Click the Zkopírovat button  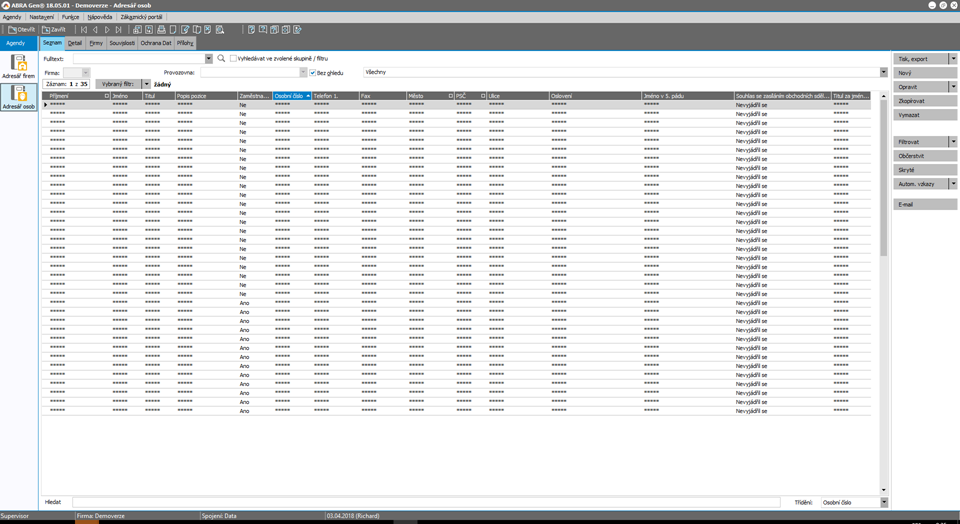click(x=924, y=101)
